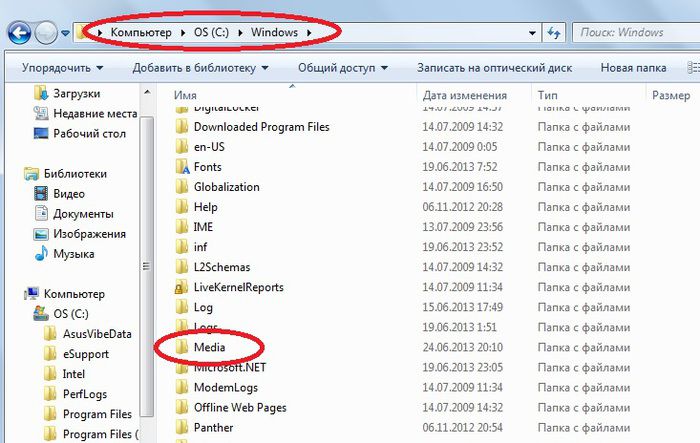Click the date 15.06.2013 17:49

click(x=462, y=307)
